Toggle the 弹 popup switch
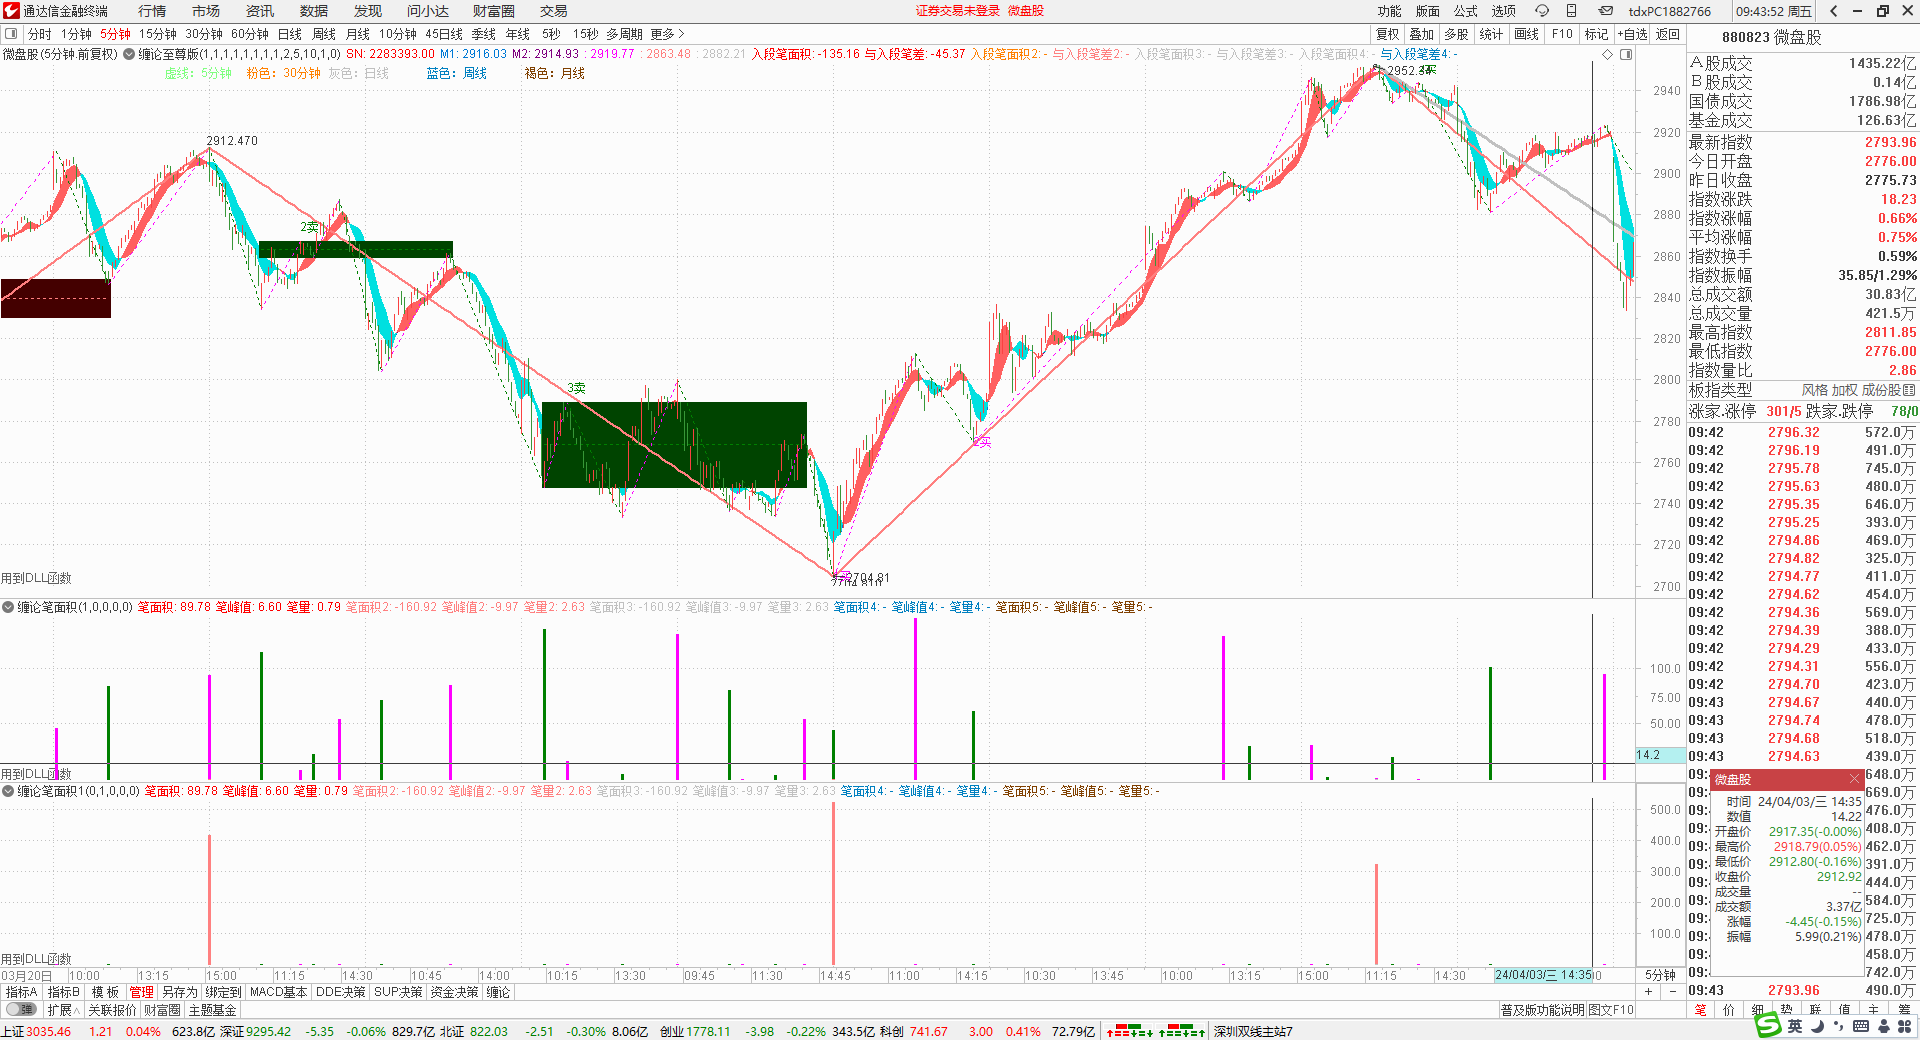1920x1040 pixels. pos(20,1010)
